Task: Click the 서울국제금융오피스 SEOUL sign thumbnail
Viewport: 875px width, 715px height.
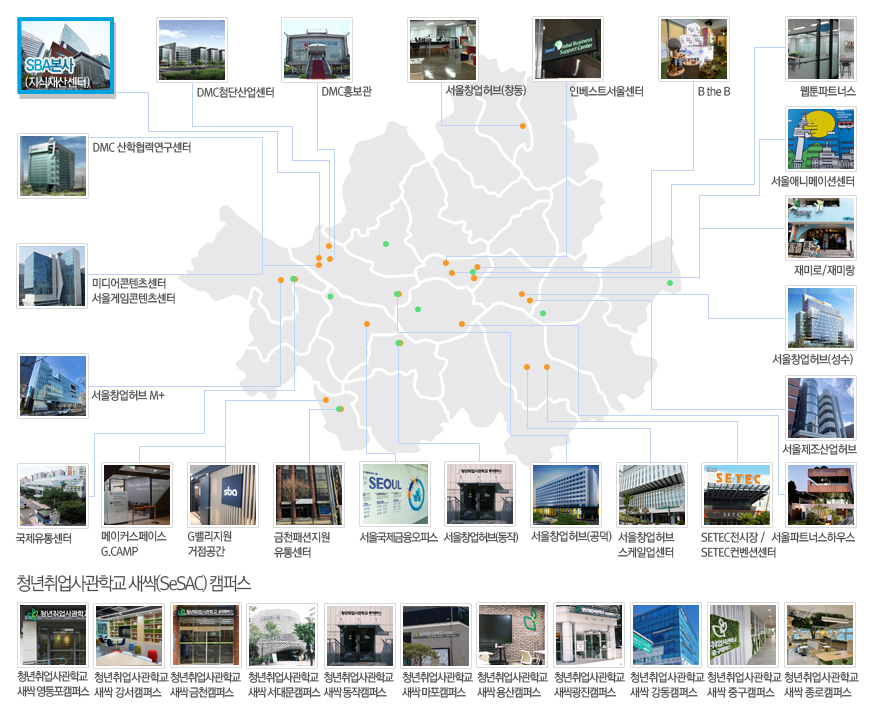Action: [x=395, y=494]
